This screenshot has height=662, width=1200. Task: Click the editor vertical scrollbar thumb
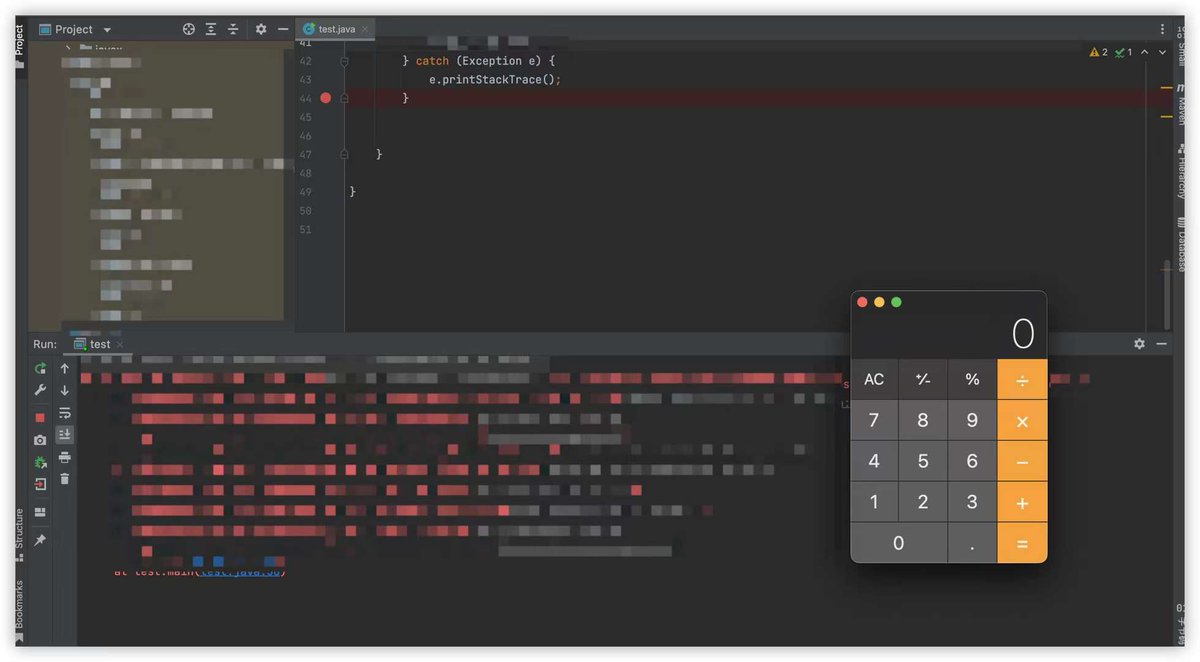1165,293
